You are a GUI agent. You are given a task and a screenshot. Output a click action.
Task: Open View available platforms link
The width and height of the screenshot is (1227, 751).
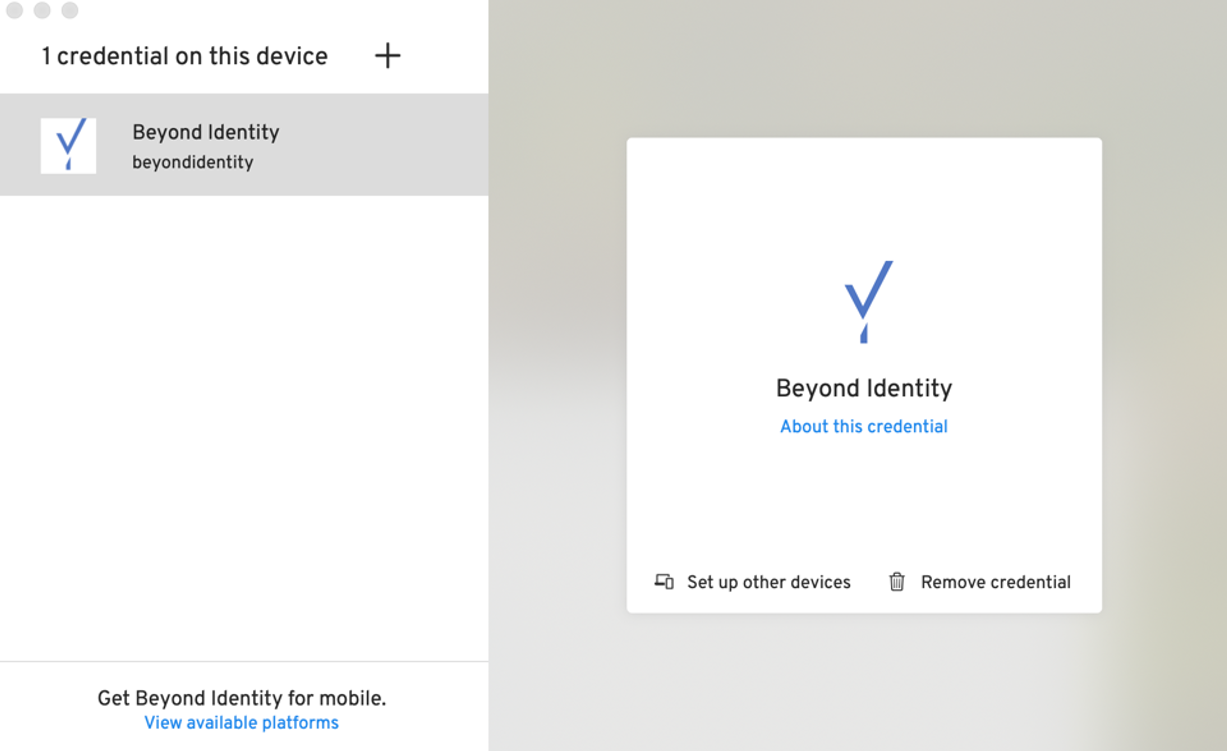(241, 723)
